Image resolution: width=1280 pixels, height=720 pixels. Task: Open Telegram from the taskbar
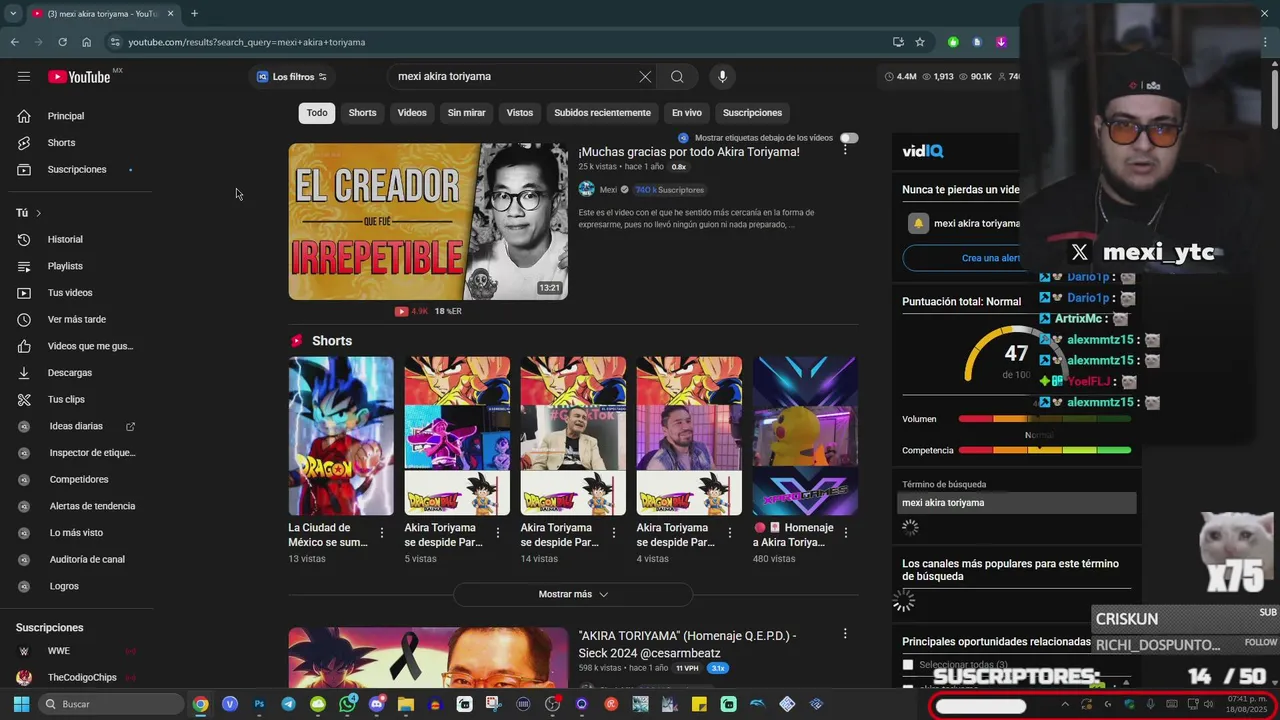[288, 704]
